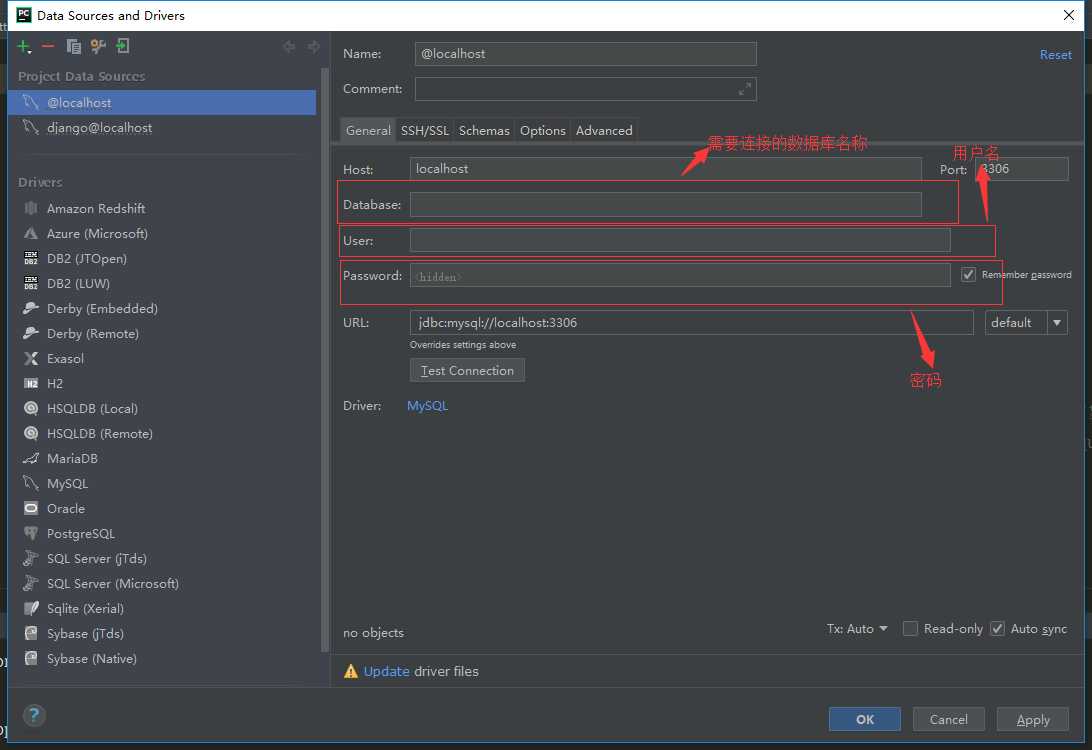
Task: Switch to the Options tab
Action: [x=543, y=130]
